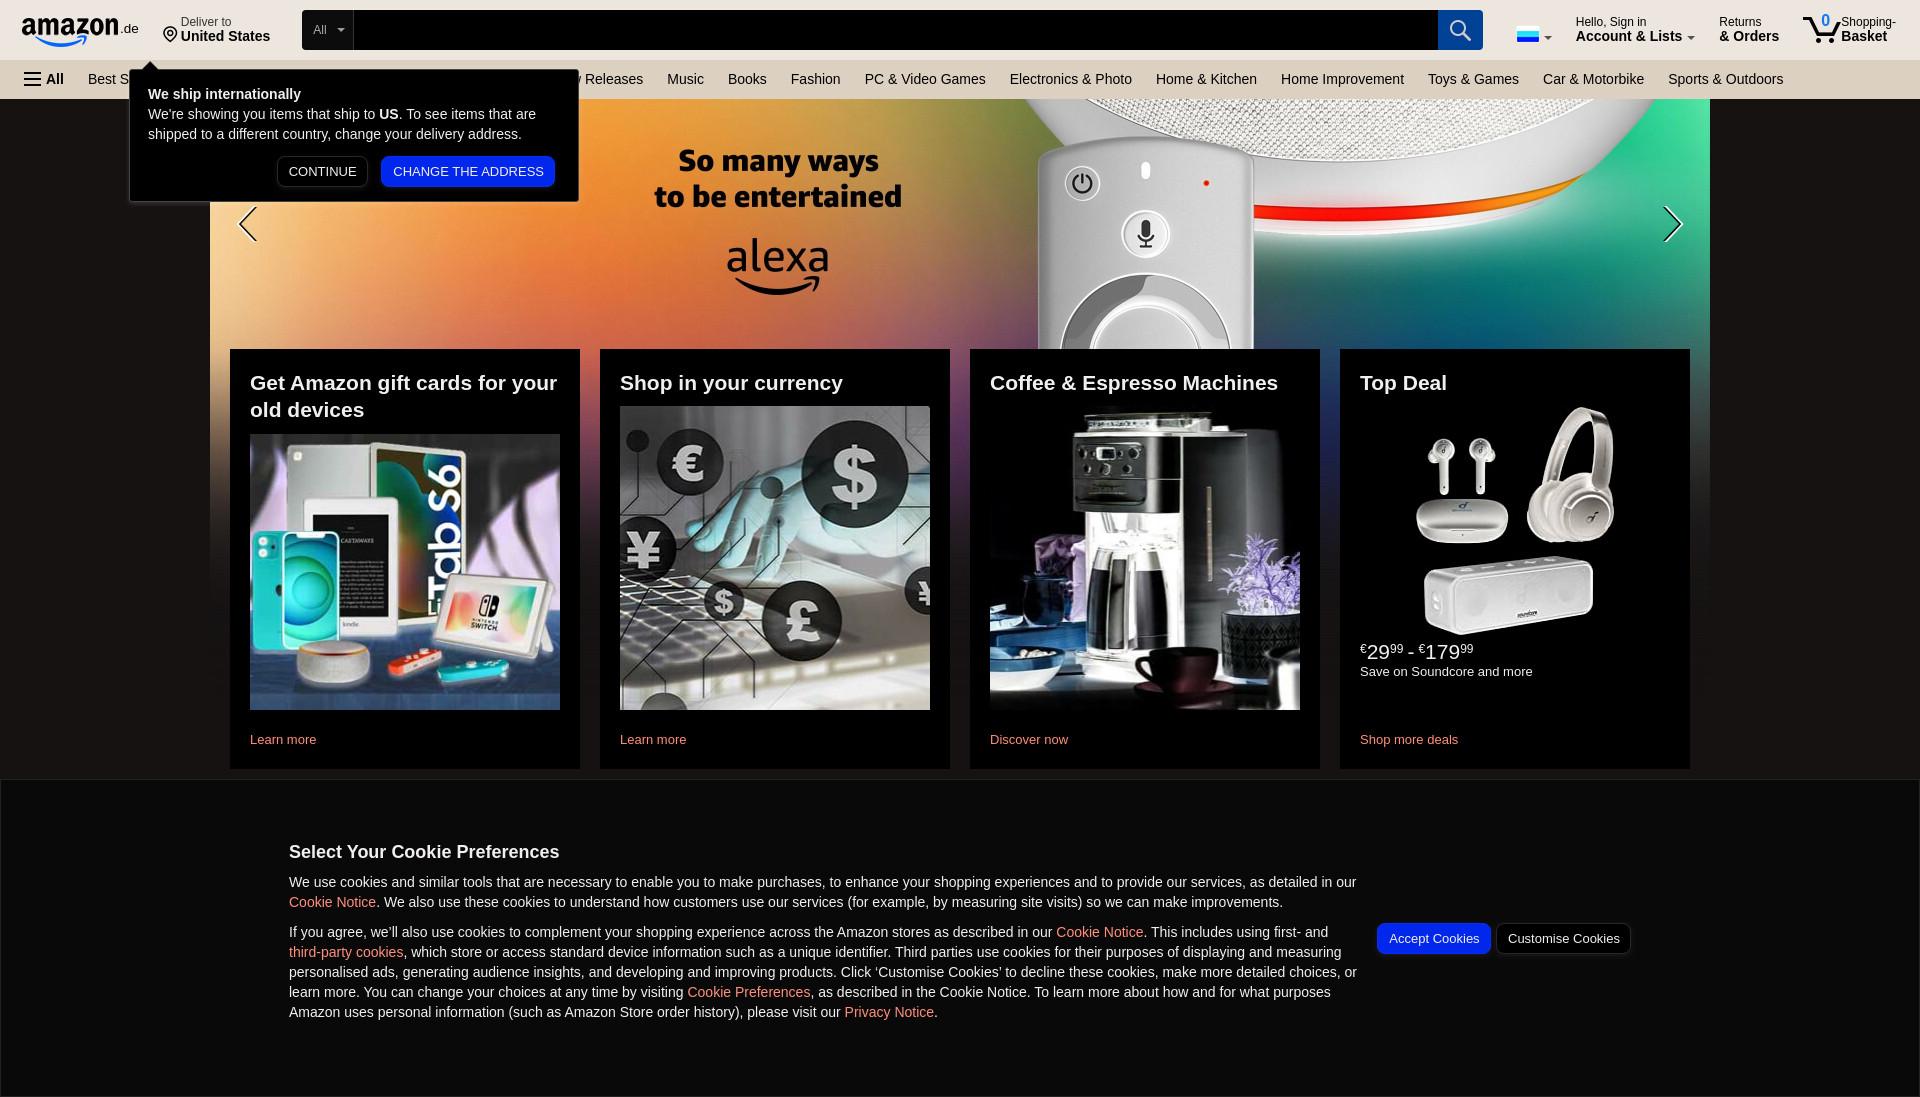Open Returns & Orders
Viewport: 1920px width, 1097px height.
tap(1749, 29)
